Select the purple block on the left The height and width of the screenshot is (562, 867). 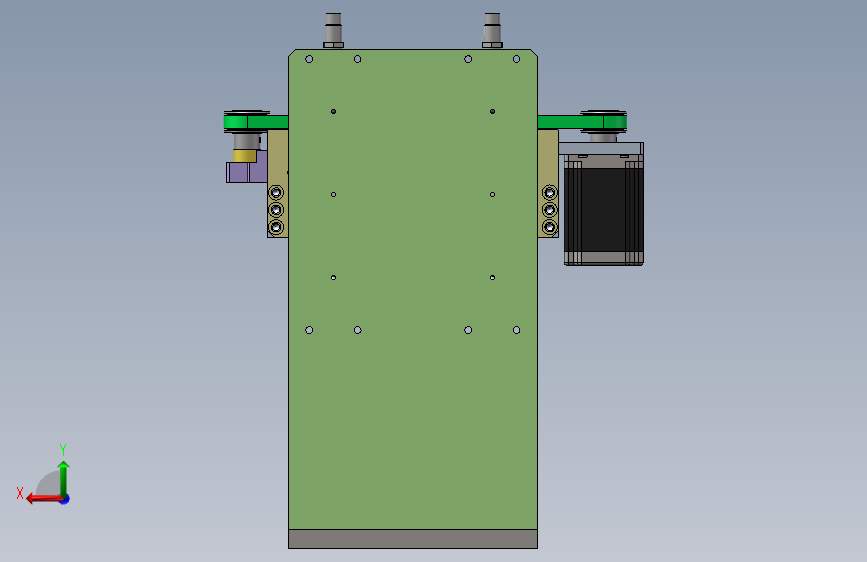[247, 172]
